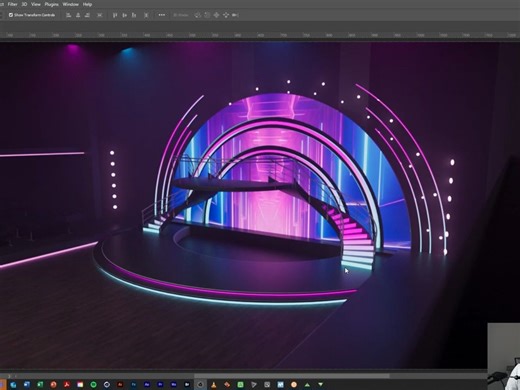Open the Plugins menu
The width and height of the screenshot is (520, 390).
(52, 4)
